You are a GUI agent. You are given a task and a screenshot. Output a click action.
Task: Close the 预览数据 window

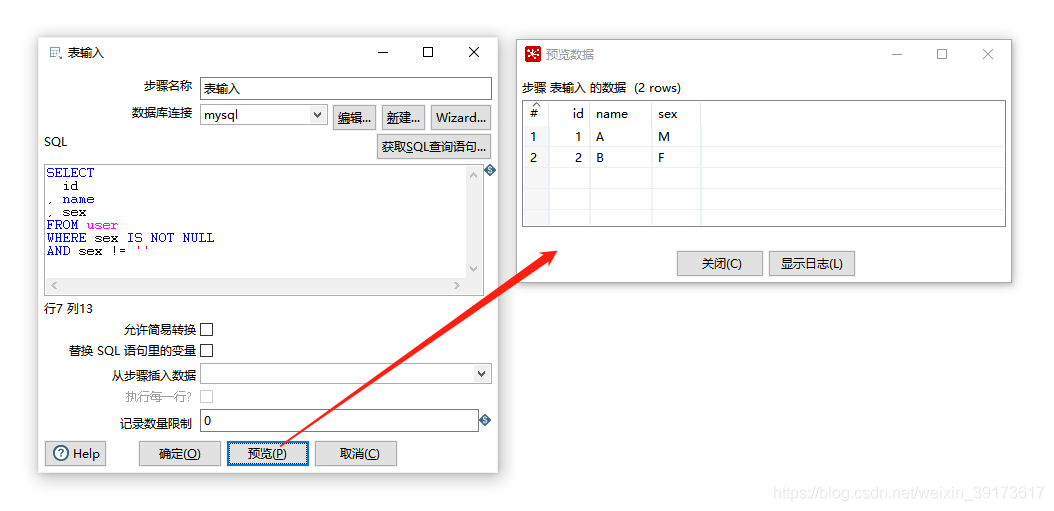(x=987, y=54)
